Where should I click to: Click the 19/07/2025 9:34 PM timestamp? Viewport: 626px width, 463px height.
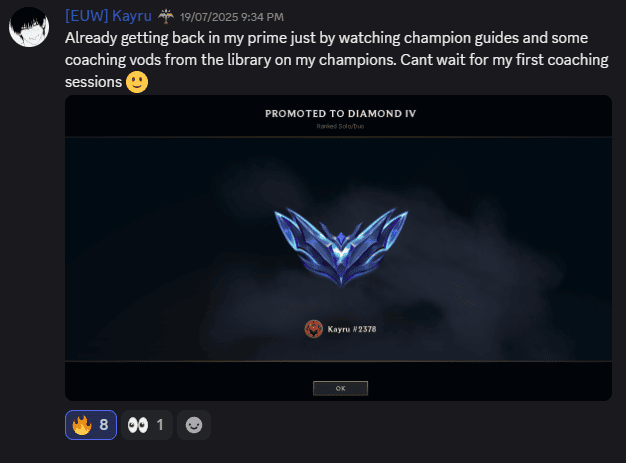[x=232, y=17]
